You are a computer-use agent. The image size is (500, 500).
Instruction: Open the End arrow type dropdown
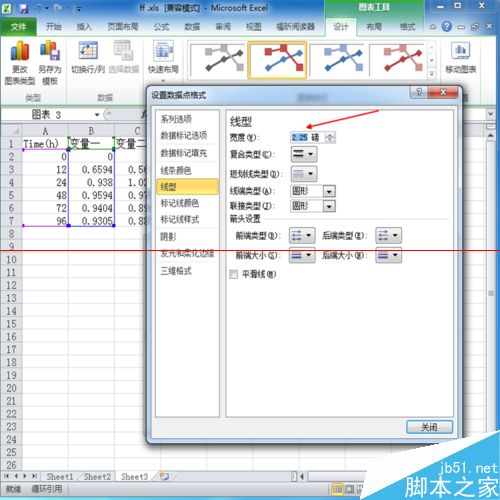pyautogui.click(x=388, y=236)
